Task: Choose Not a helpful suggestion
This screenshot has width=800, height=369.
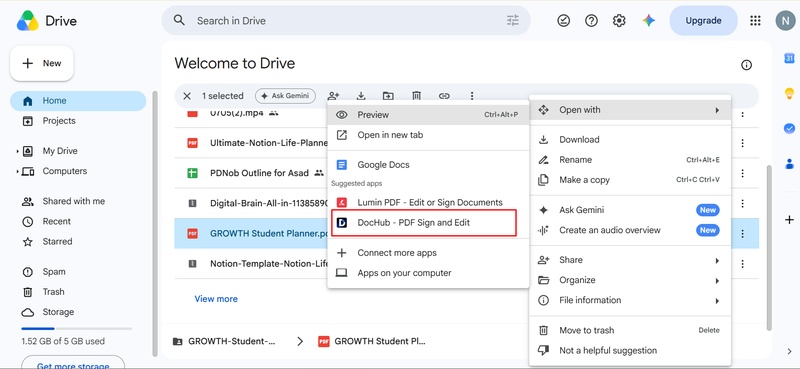Action: coord(630,351)
